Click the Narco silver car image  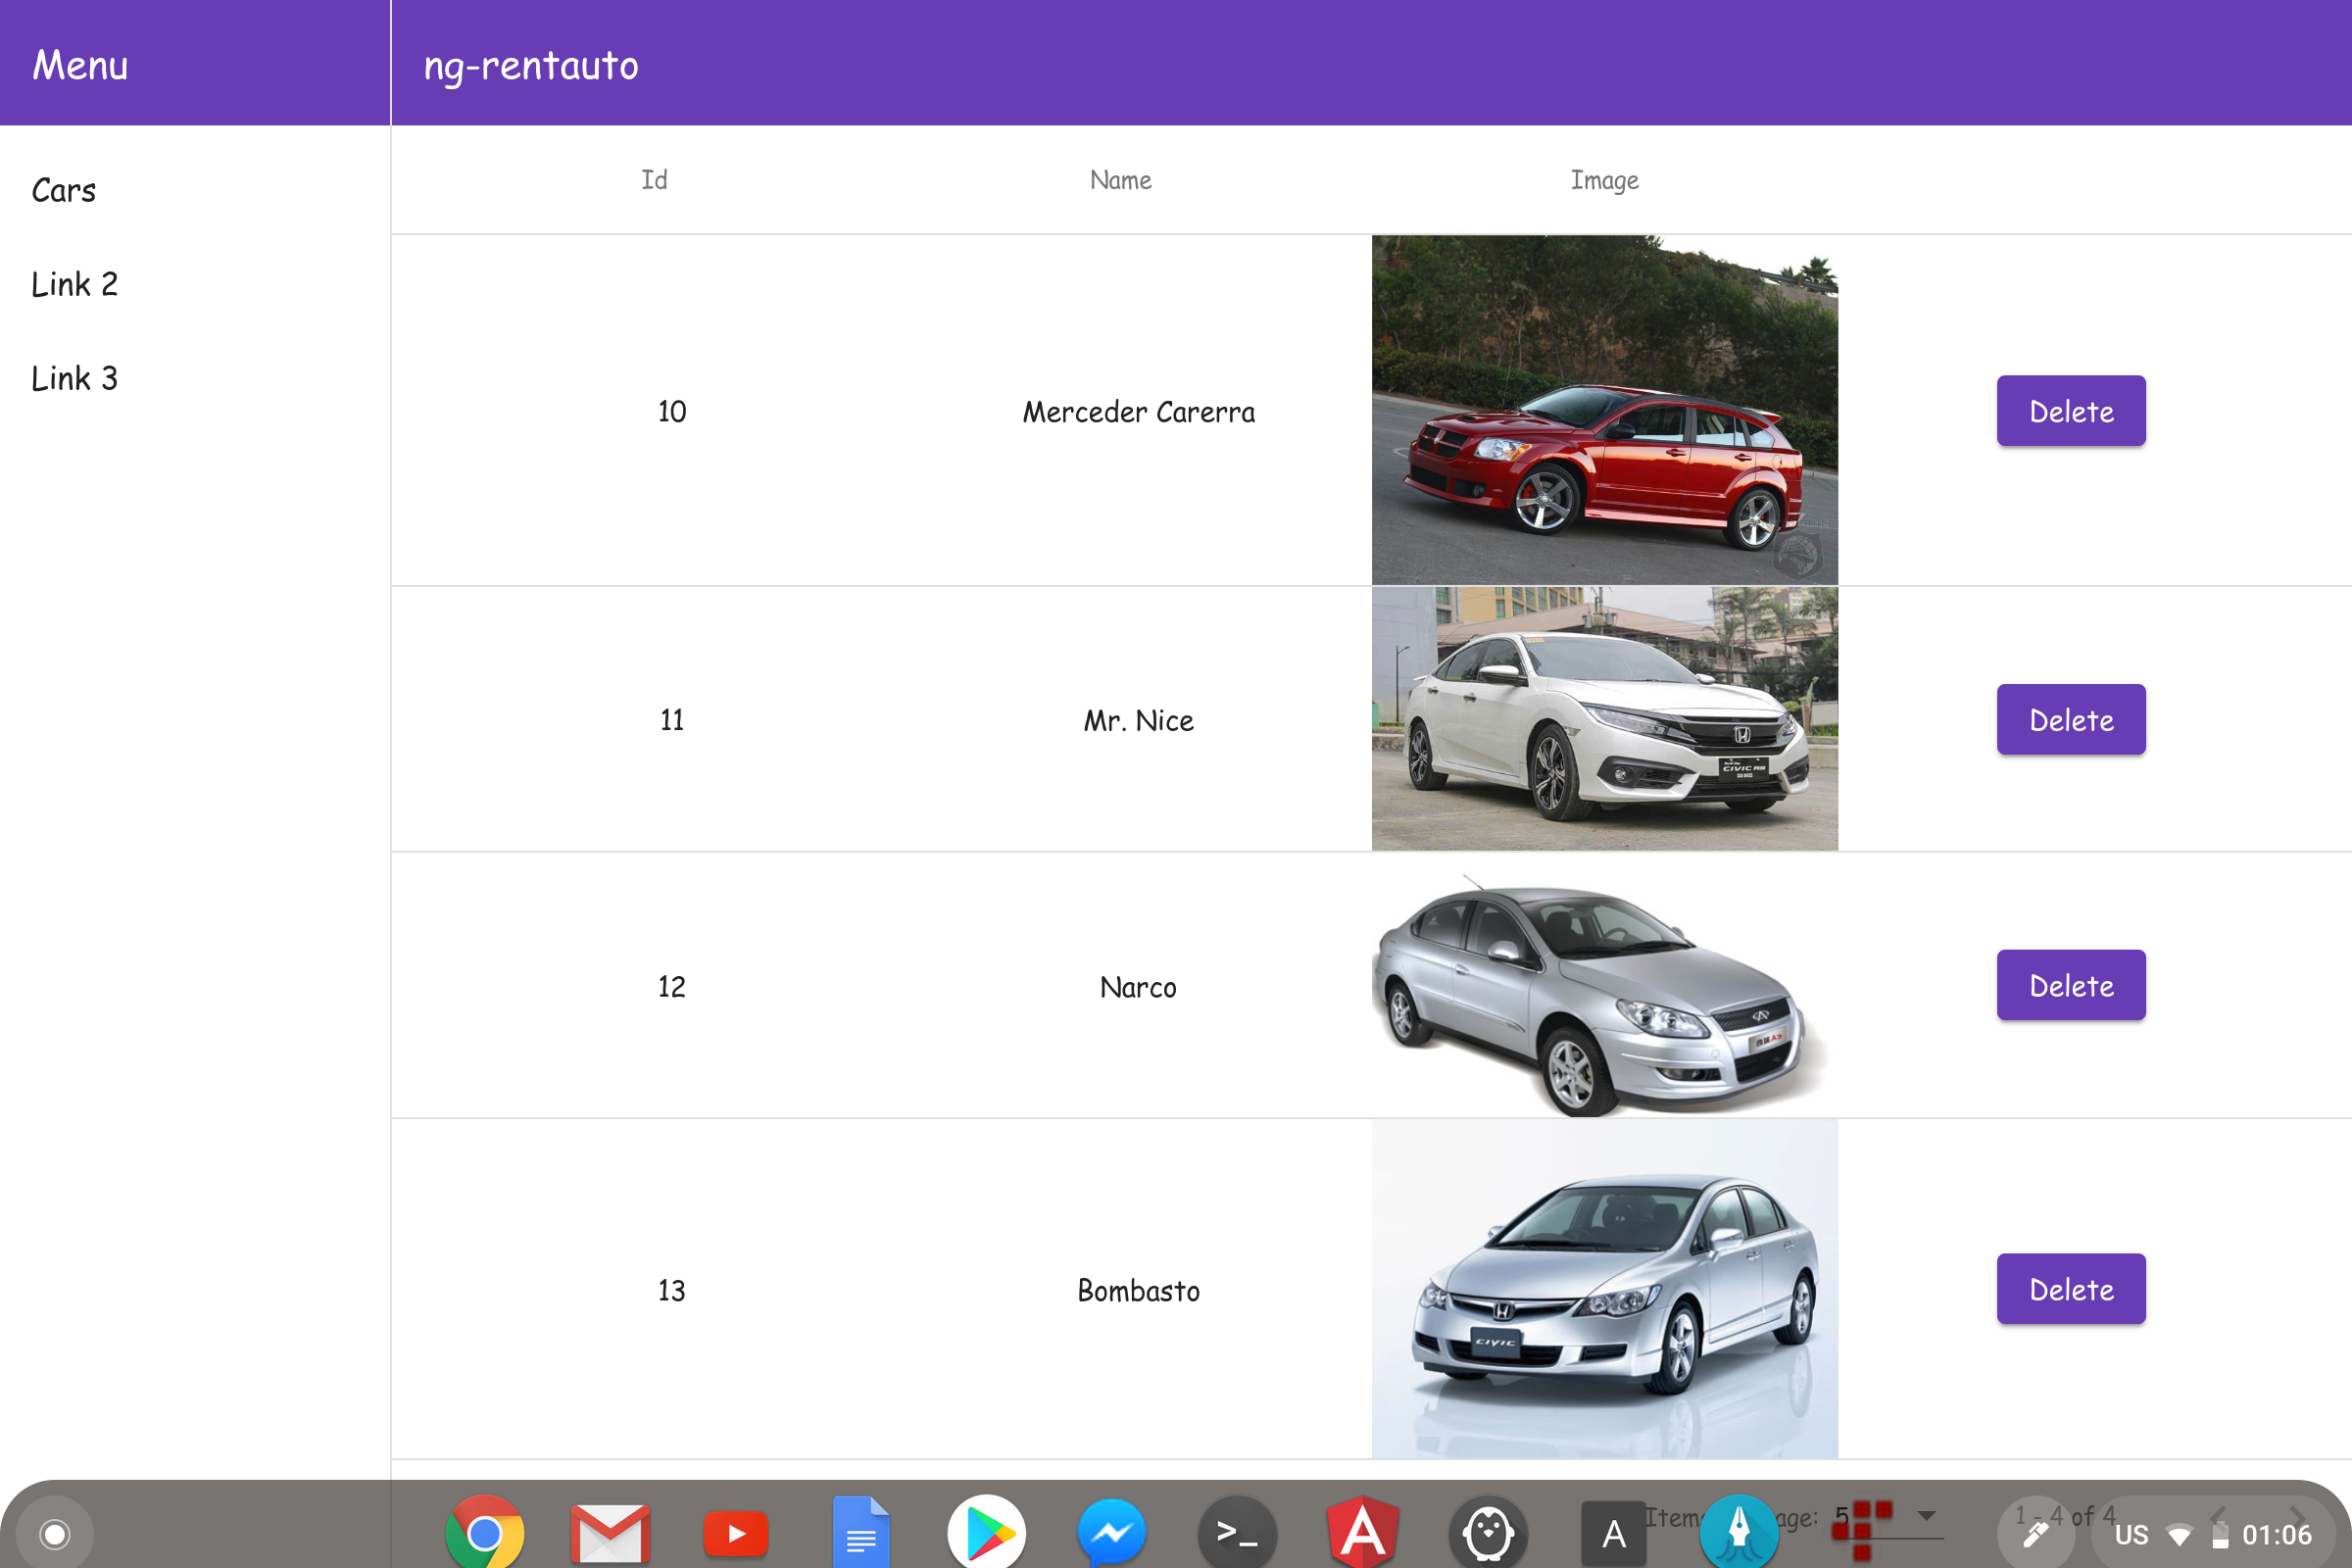point(1603,985)
